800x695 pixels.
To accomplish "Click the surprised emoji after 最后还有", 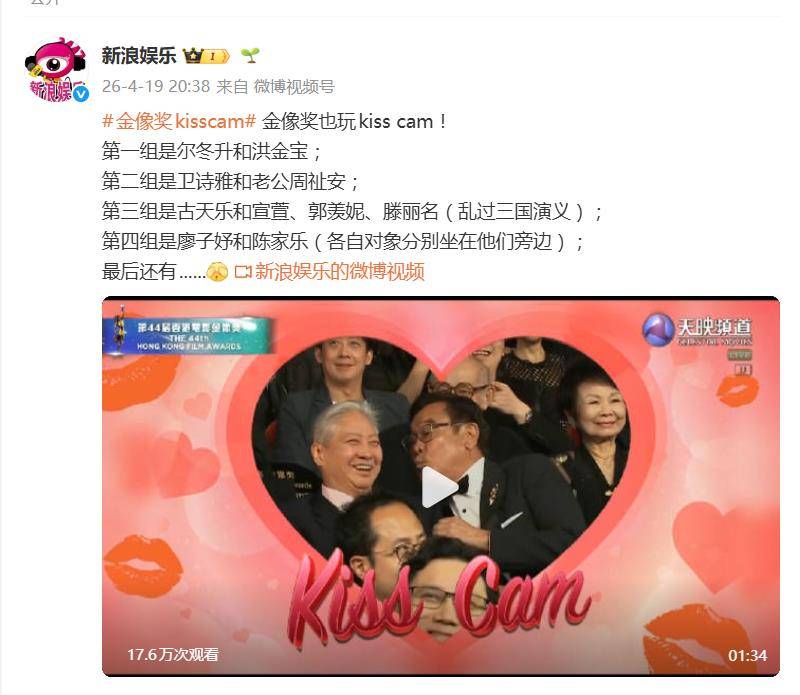I will pos(217,271).
